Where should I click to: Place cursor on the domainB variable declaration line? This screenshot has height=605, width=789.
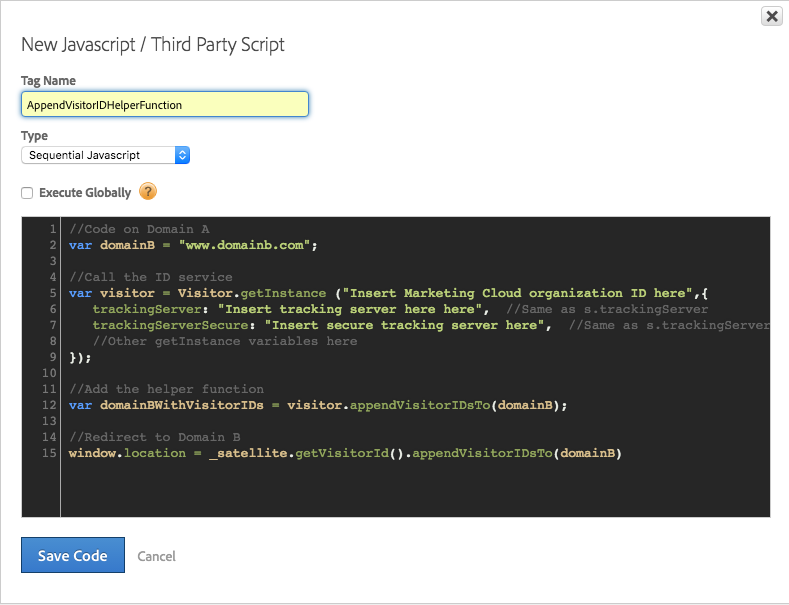193,246
